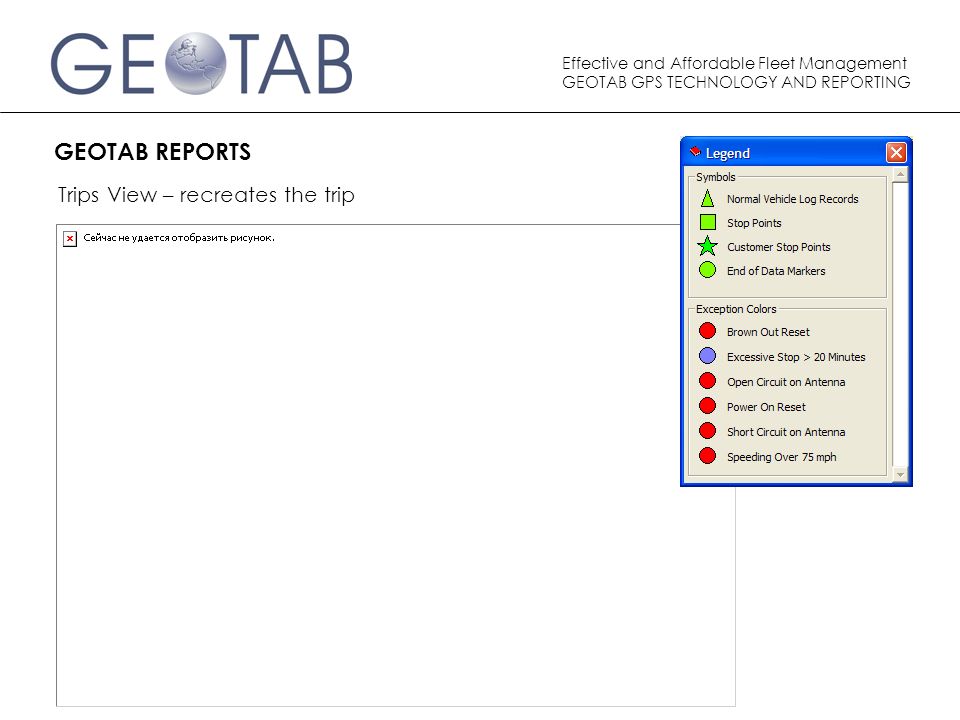Screen dimensions: 960x720
Task: Click the 'Exception Colors' group heading
Action: point(736,309)
